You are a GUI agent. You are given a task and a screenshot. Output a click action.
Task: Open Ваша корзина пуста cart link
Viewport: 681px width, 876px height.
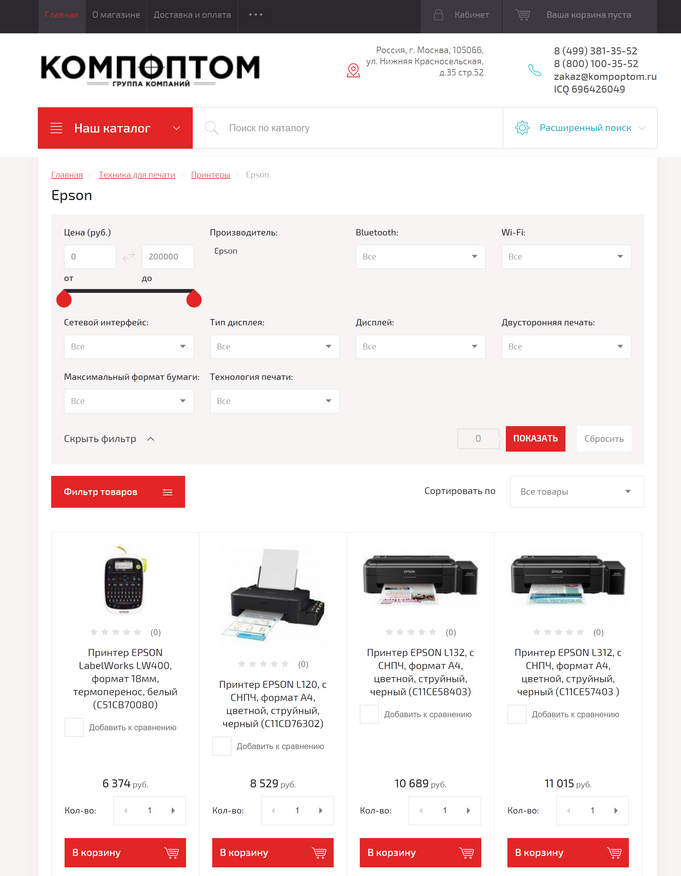pos(579,15)
